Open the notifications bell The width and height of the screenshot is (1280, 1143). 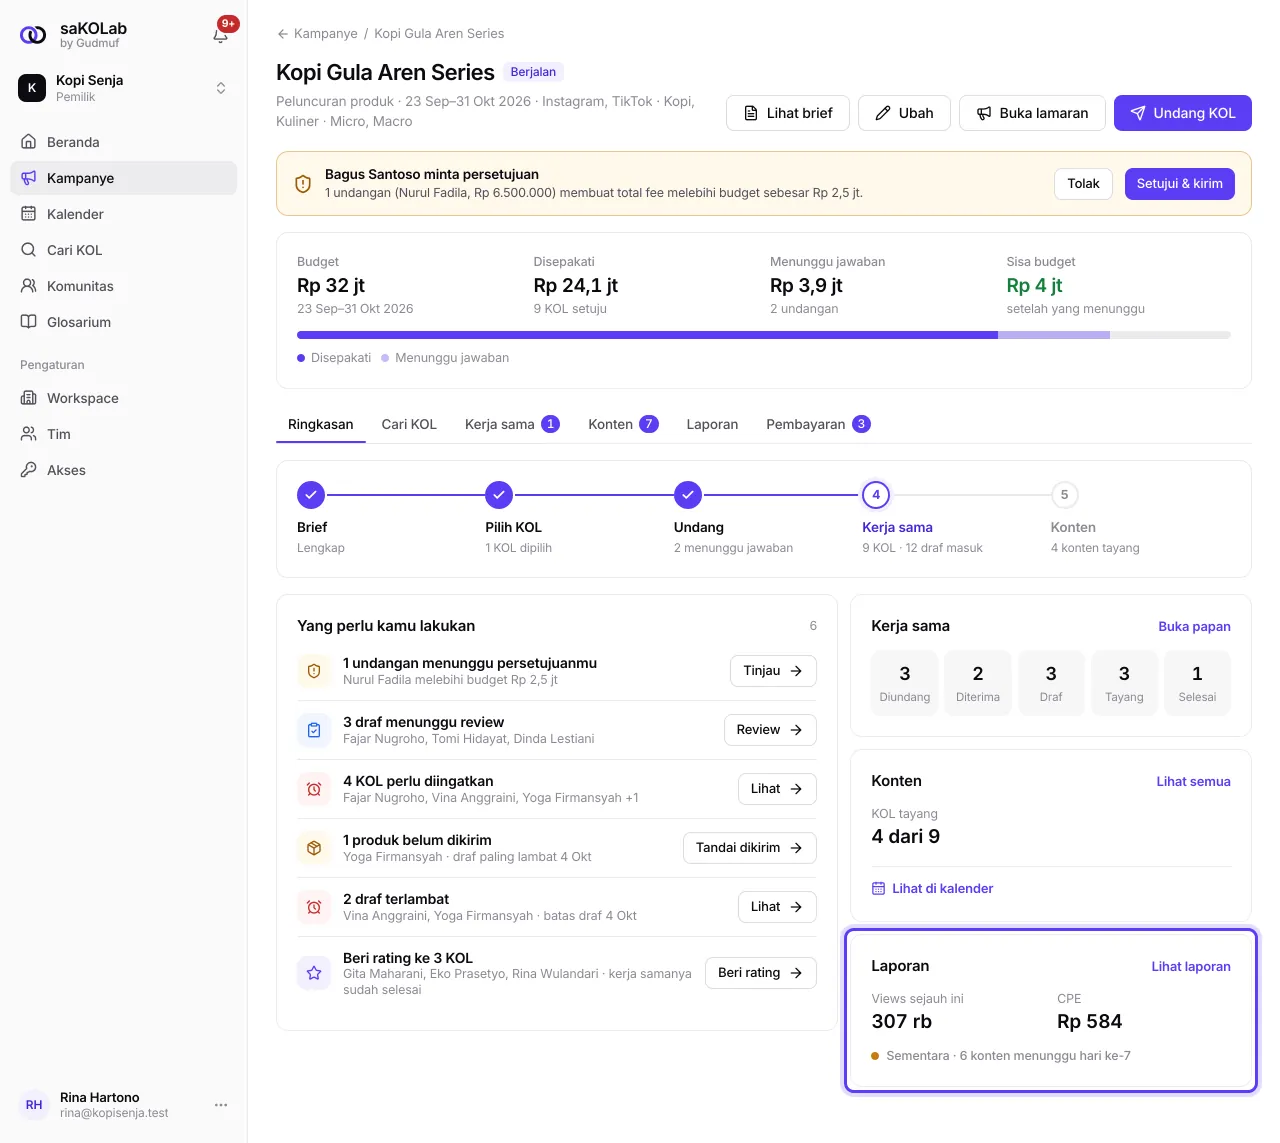coord(221,35)
